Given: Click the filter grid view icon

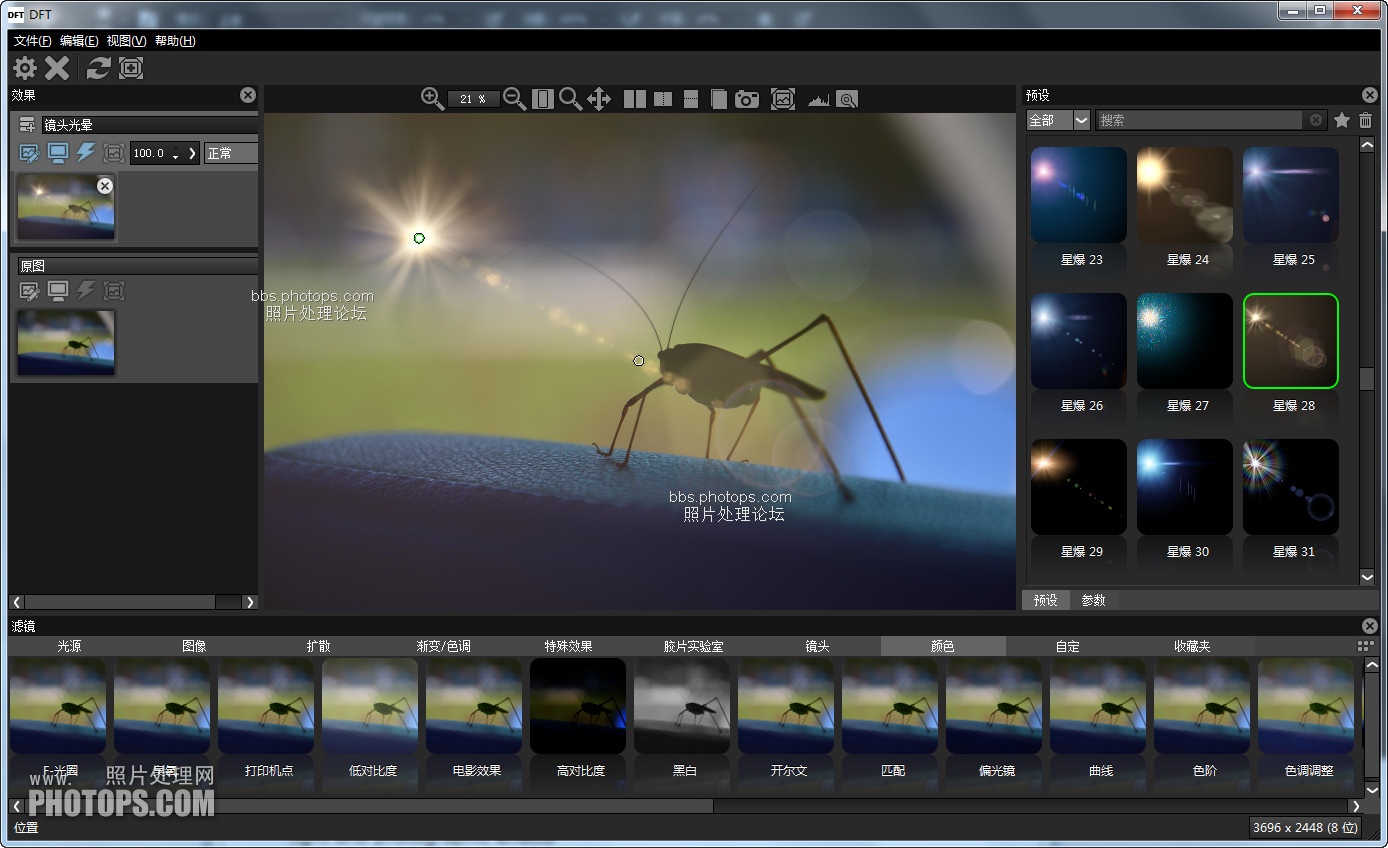Looking at the screenshot, I should tap(1366, 646).
